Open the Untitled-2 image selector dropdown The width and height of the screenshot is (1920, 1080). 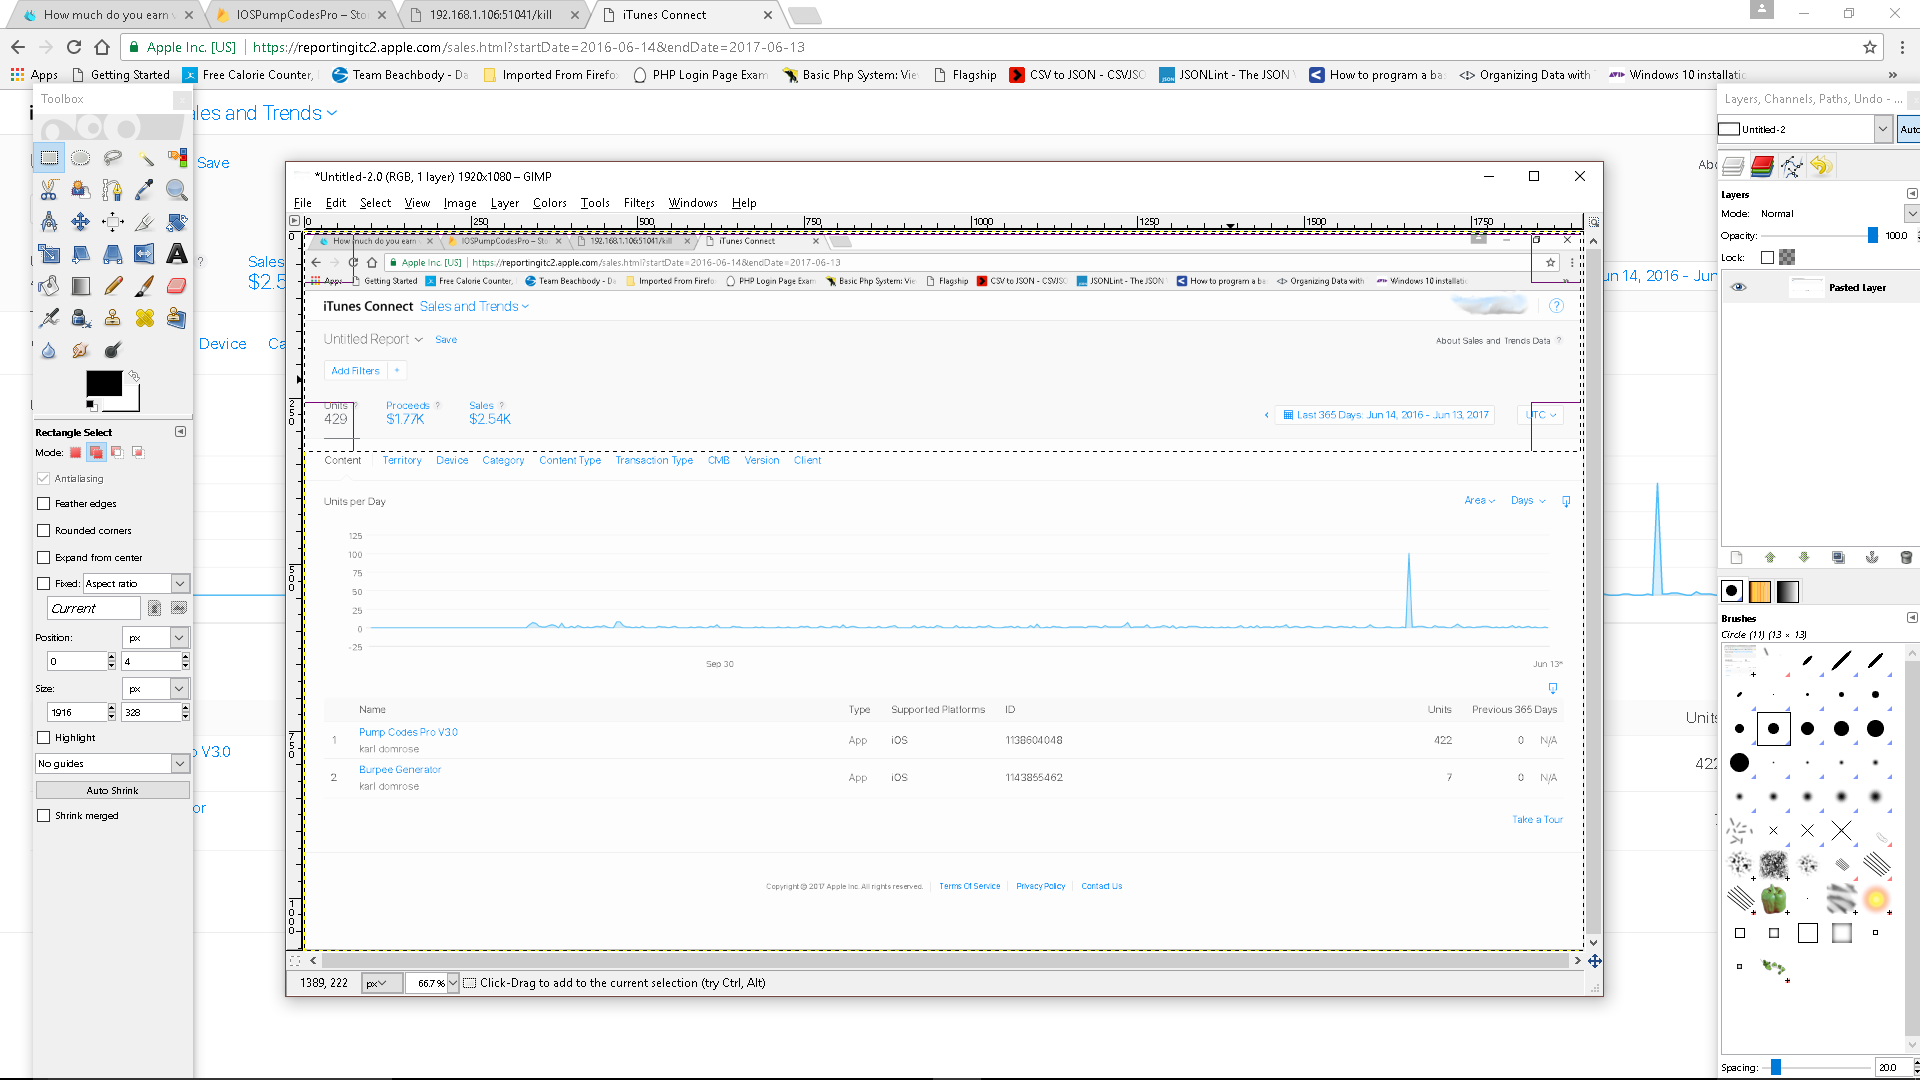1883,129
